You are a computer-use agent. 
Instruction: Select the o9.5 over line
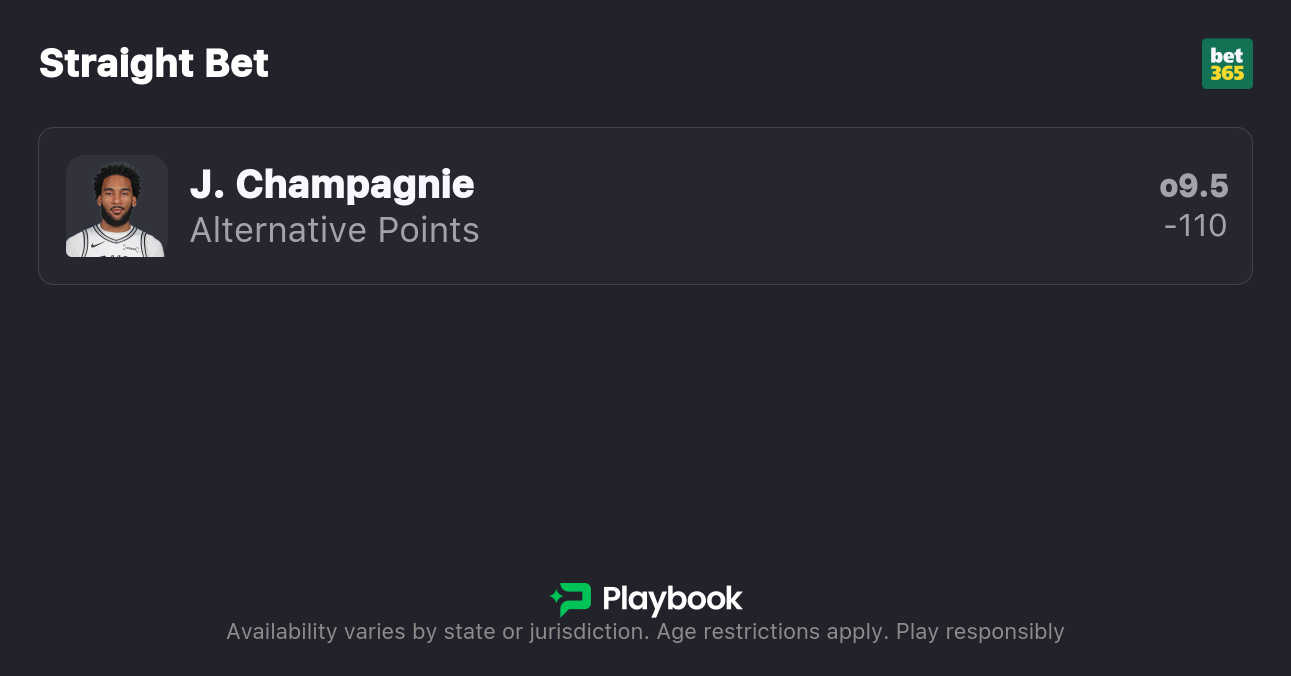pyautogui.click(x=1194, y=187)
